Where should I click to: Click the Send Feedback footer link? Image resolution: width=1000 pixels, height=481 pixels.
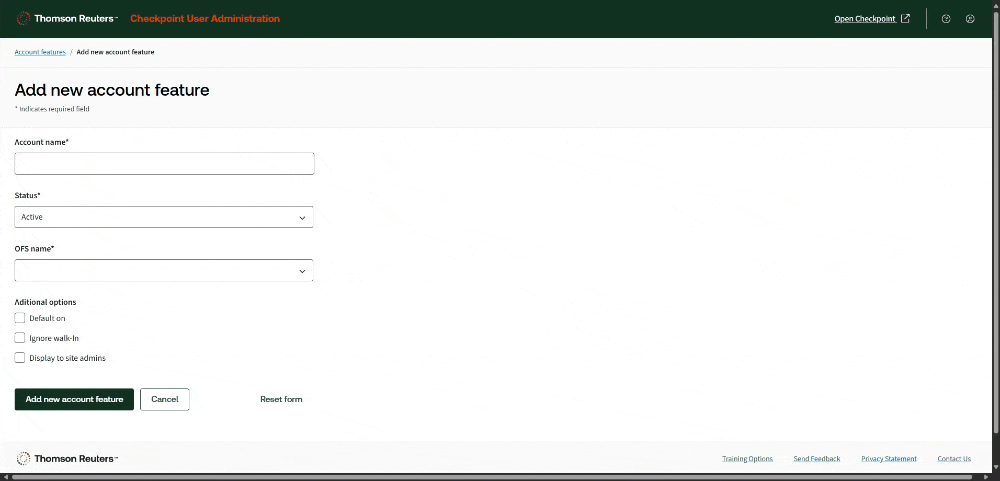click(x=817, y=459)
